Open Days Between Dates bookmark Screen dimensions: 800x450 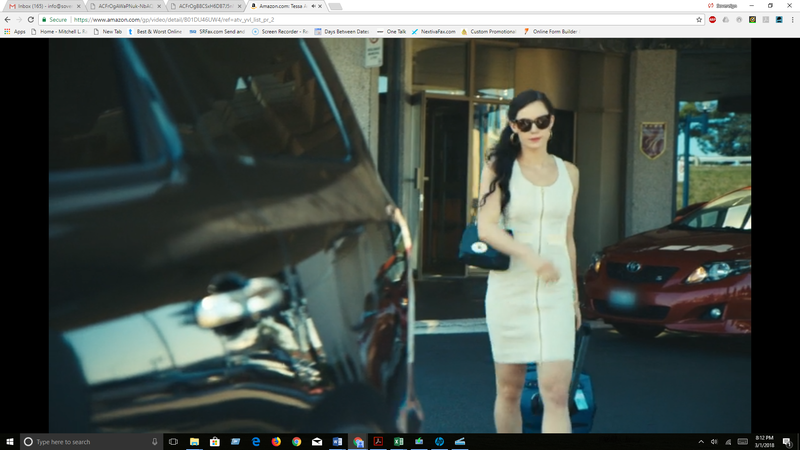pos(341,32)
